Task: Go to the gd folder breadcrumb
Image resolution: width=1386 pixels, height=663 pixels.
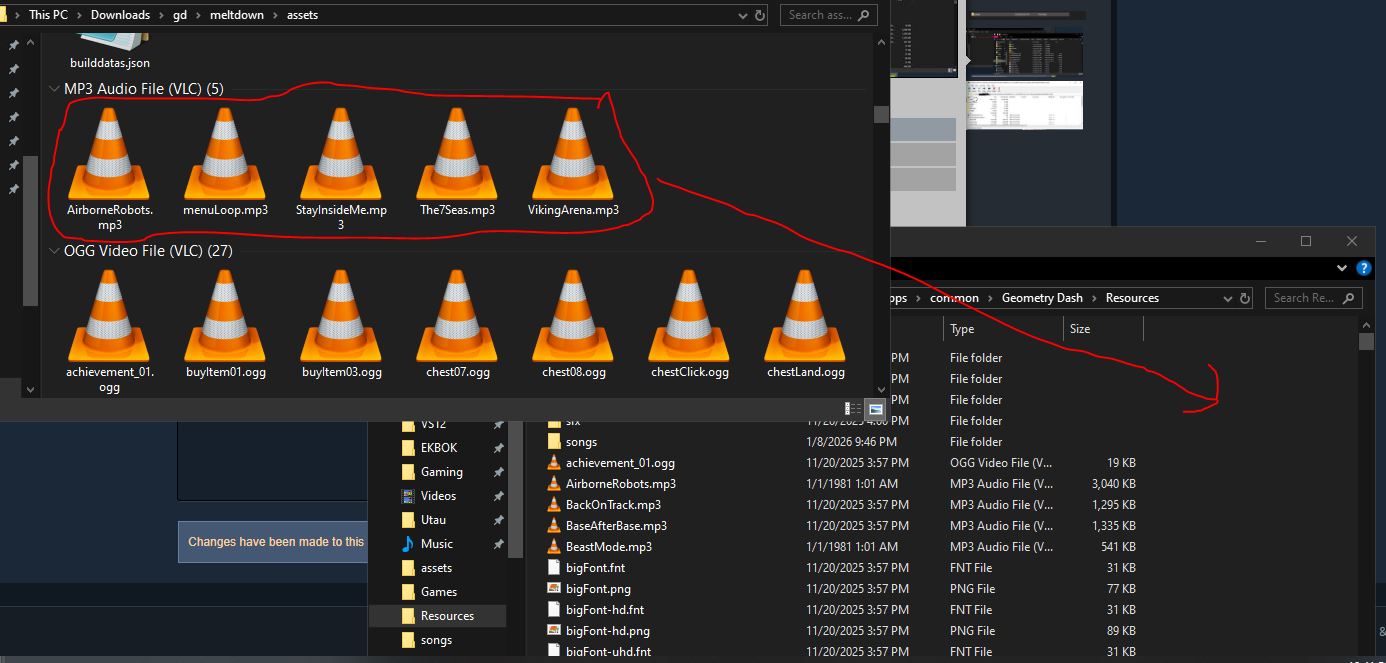Action: pos(180,15)
